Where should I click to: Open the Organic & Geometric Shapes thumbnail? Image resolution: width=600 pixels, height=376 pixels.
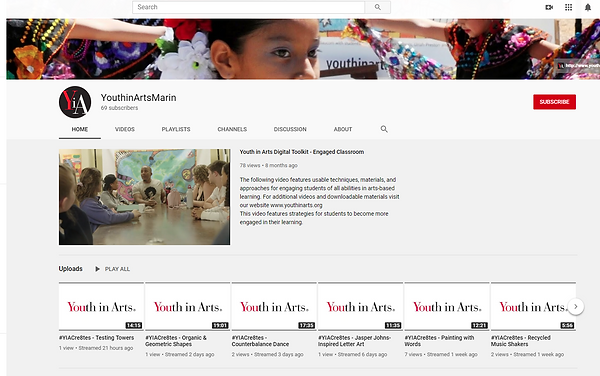188,306
